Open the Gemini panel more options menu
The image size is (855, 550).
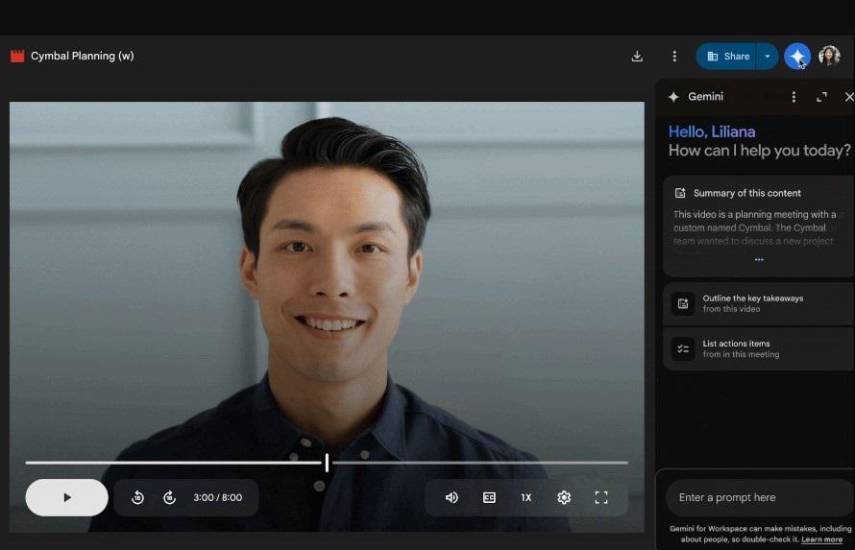[794, 97]
